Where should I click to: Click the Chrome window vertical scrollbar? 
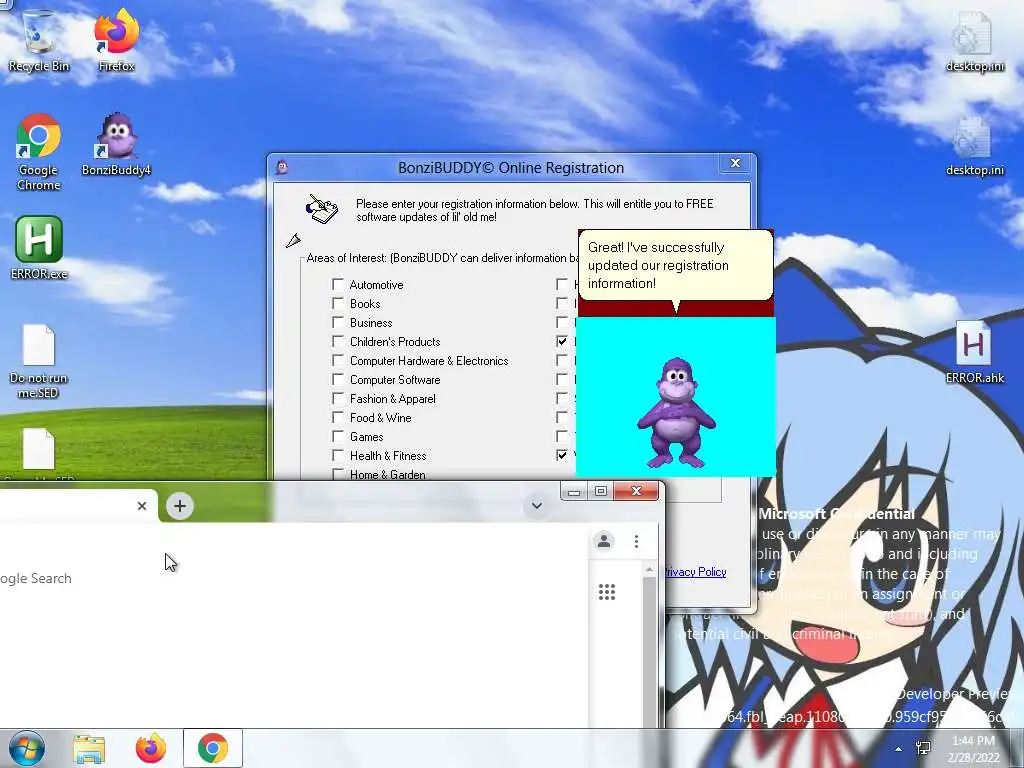click(649, 647)
